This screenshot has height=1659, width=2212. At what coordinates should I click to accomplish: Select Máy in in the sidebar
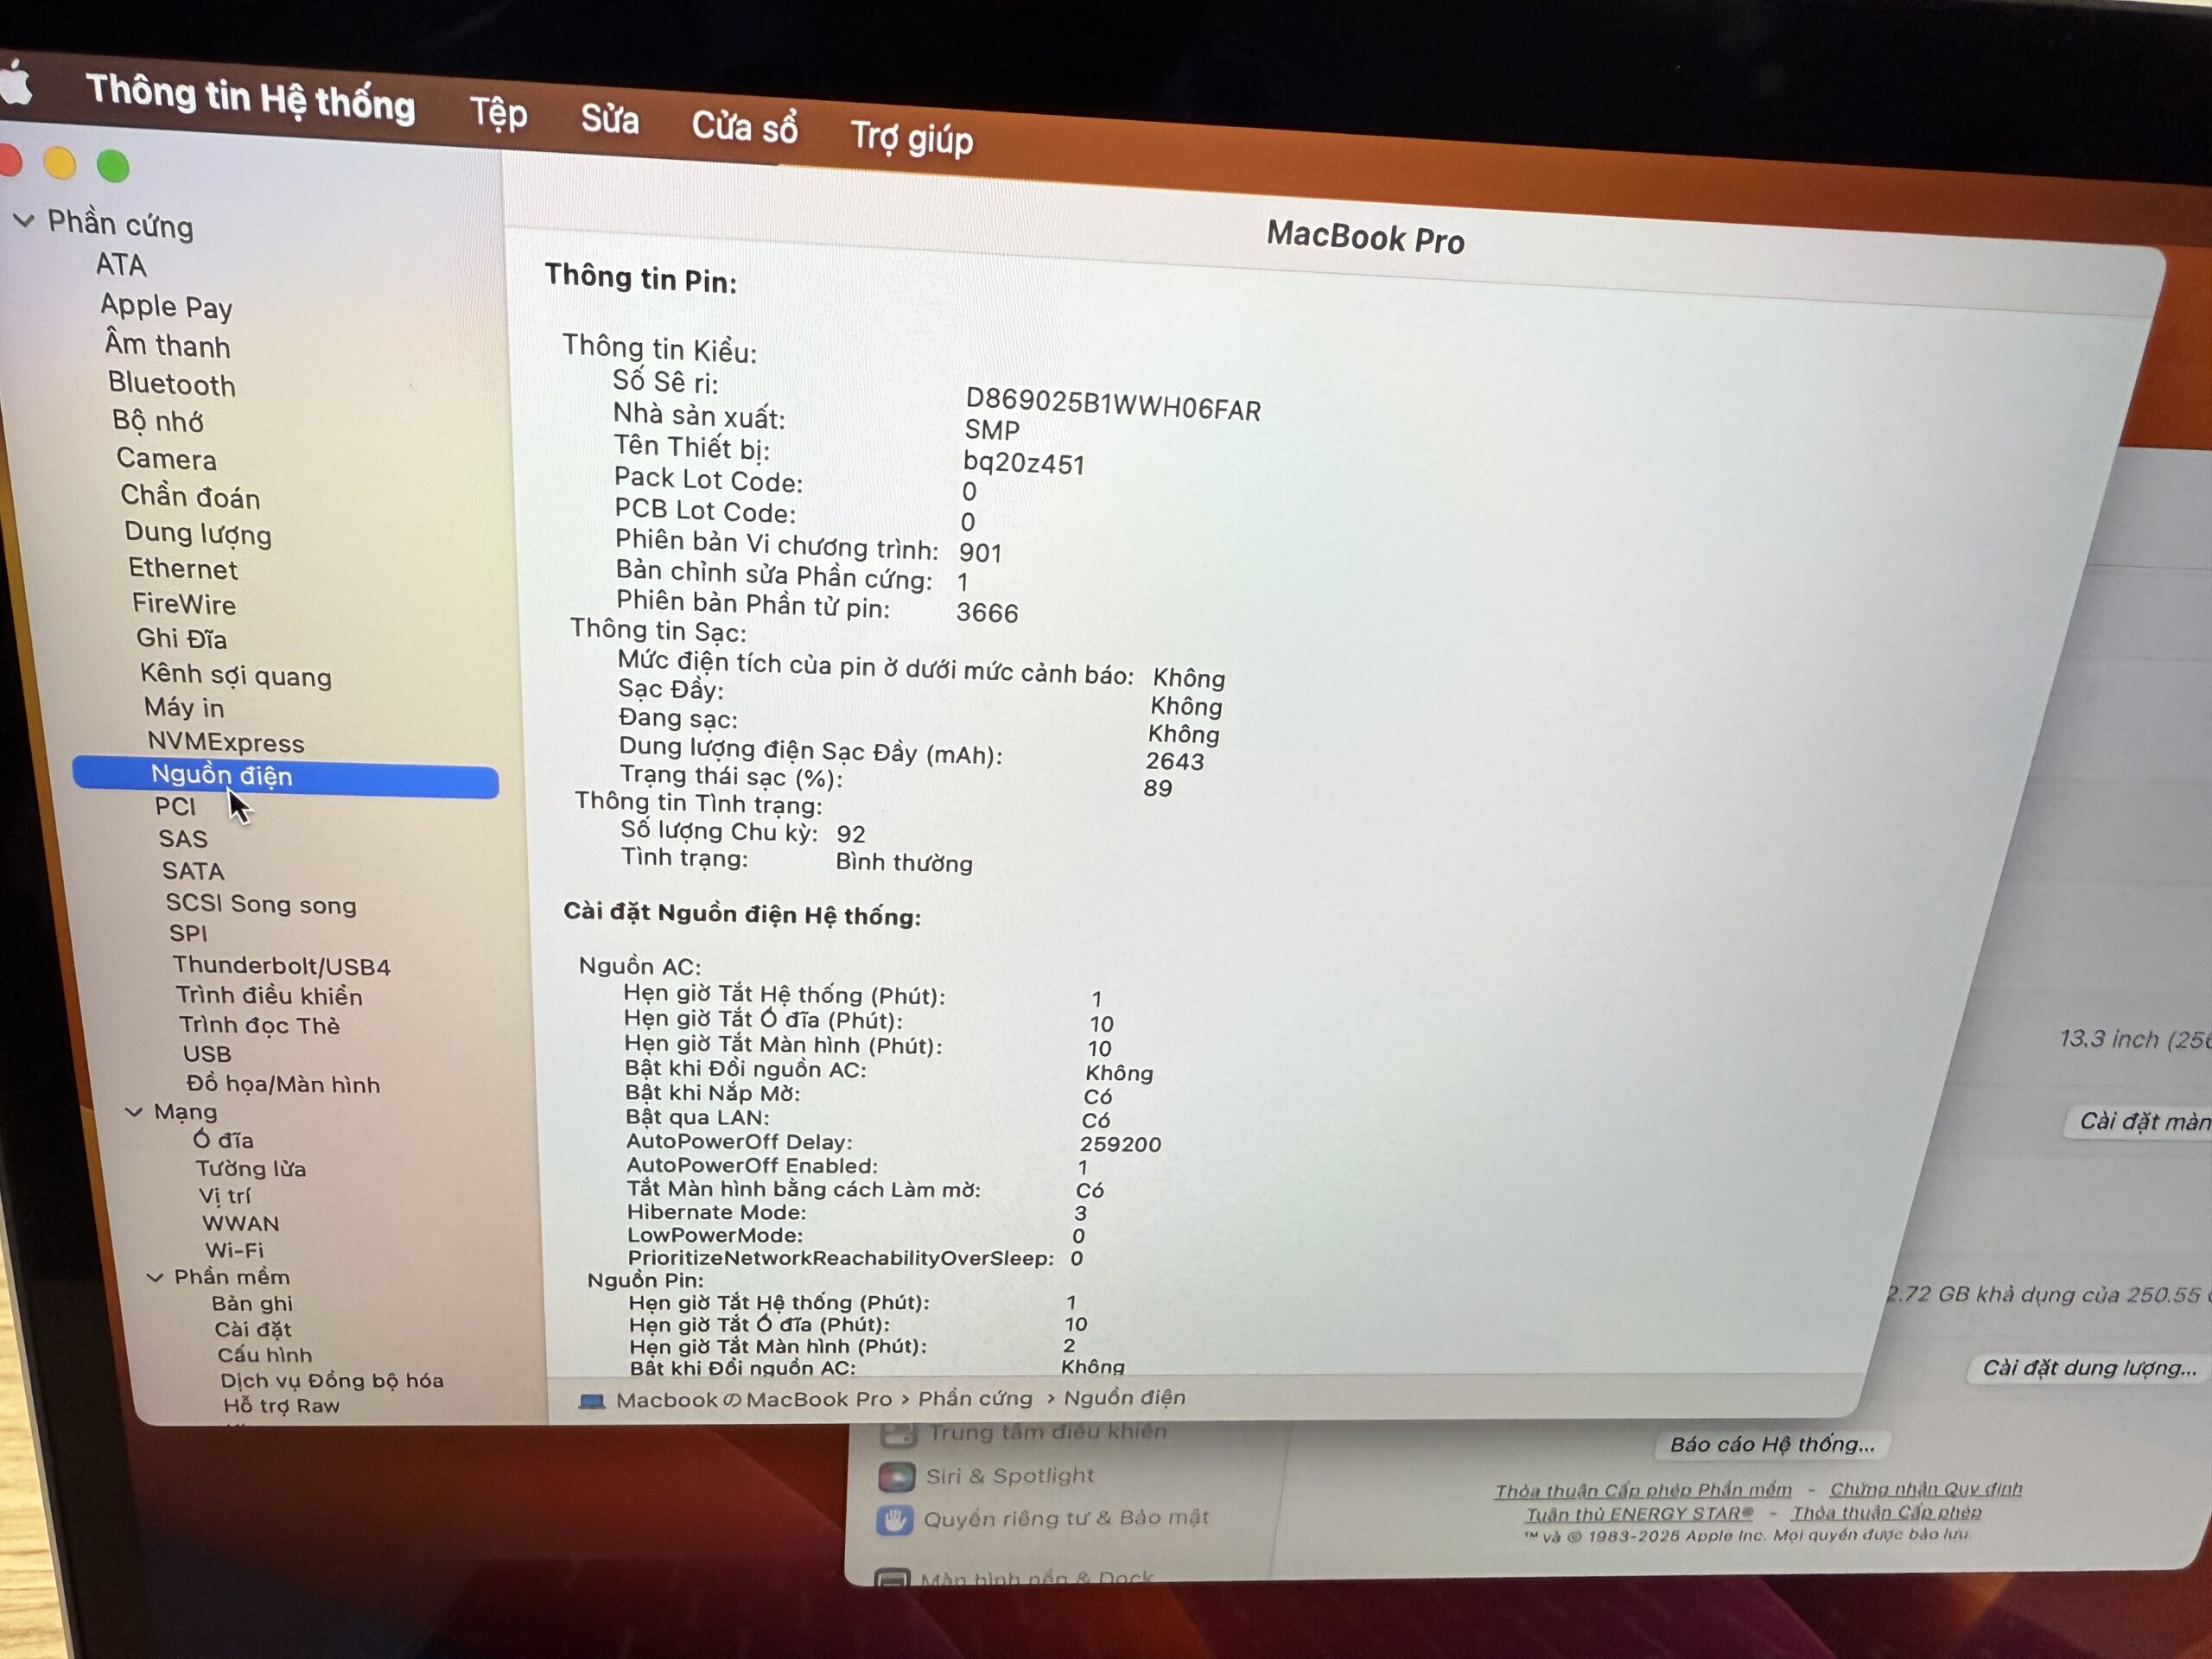click(184, 708)
